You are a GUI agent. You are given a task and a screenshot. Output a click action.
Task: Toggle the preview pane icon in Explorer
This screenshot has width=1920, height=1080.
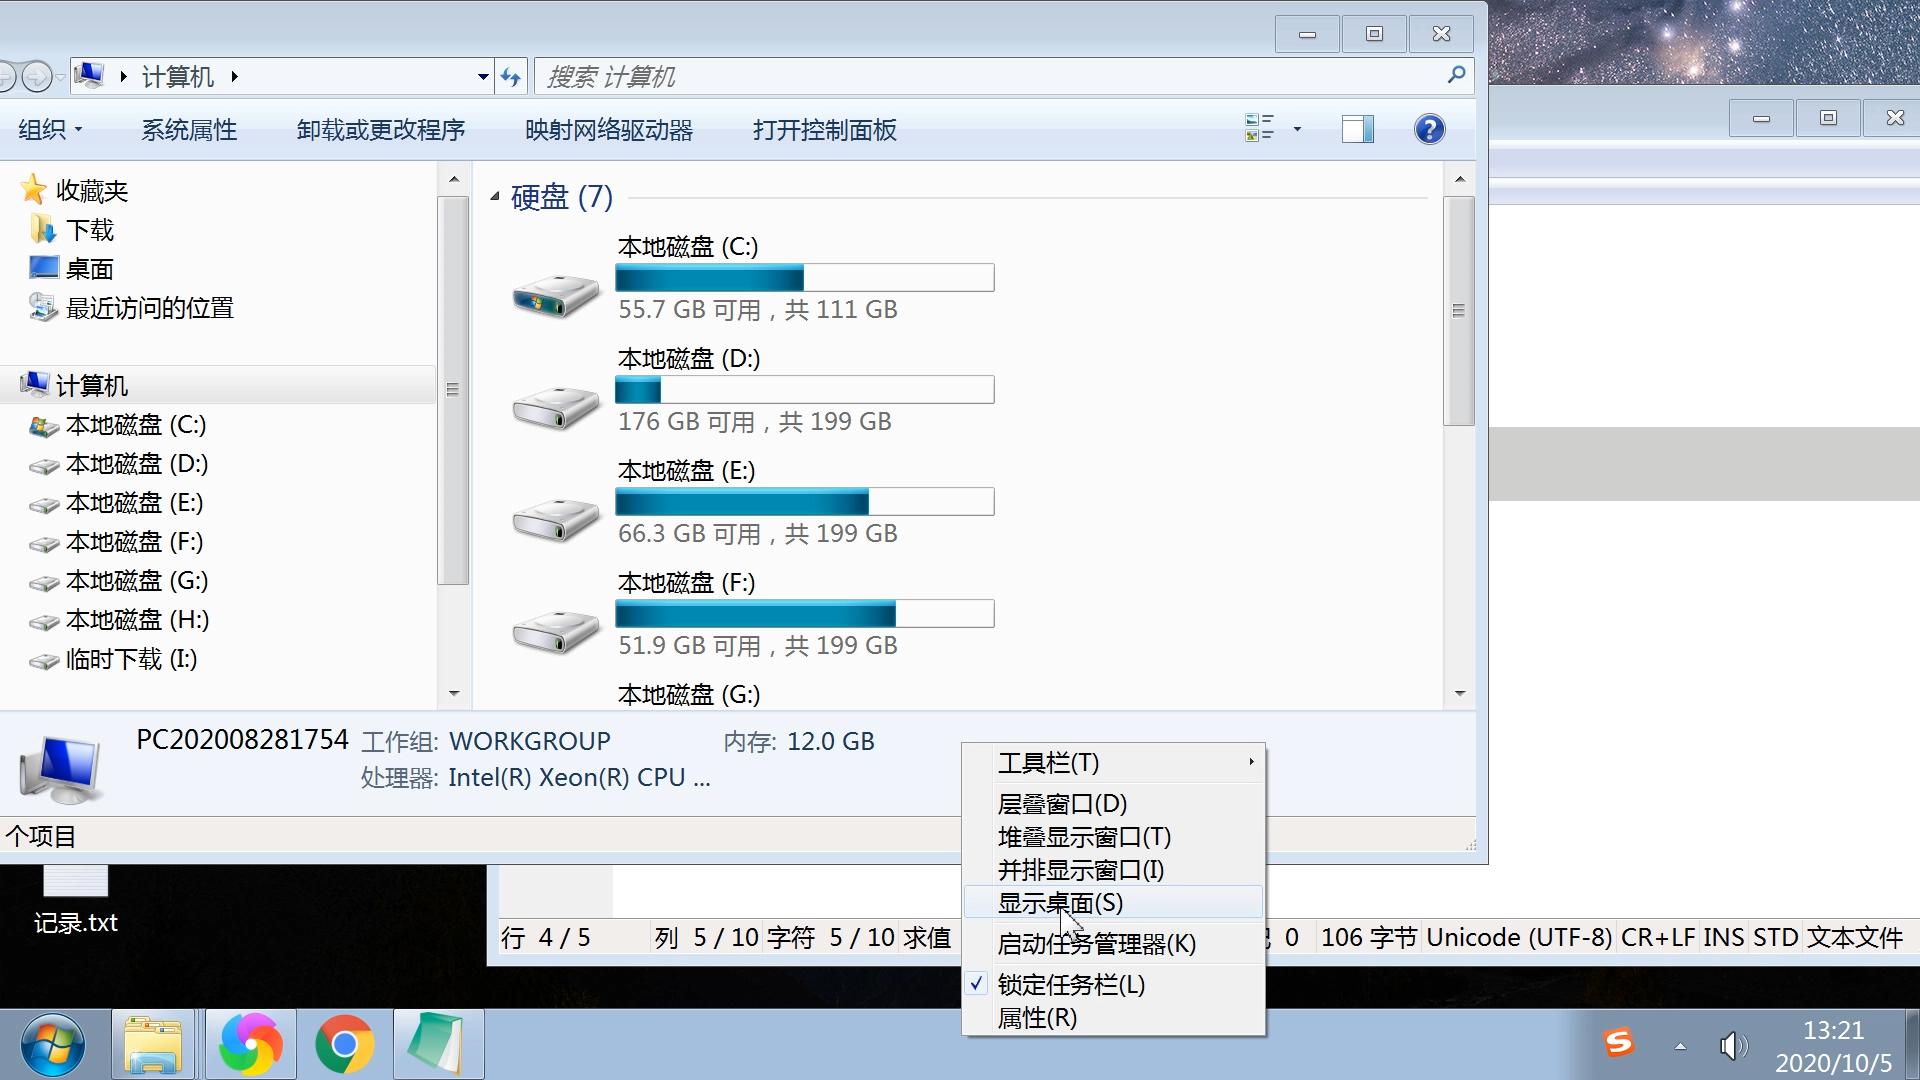point(1357,129)
